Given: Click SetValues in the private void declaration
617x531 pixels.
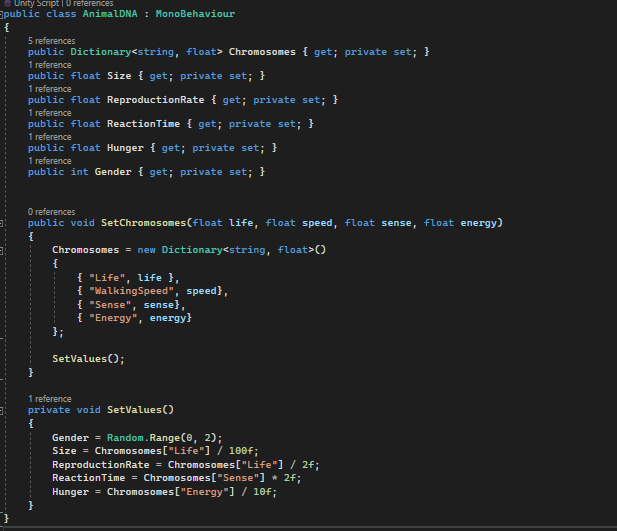Looking at the screenshot, I should click(x=135, y=410).
